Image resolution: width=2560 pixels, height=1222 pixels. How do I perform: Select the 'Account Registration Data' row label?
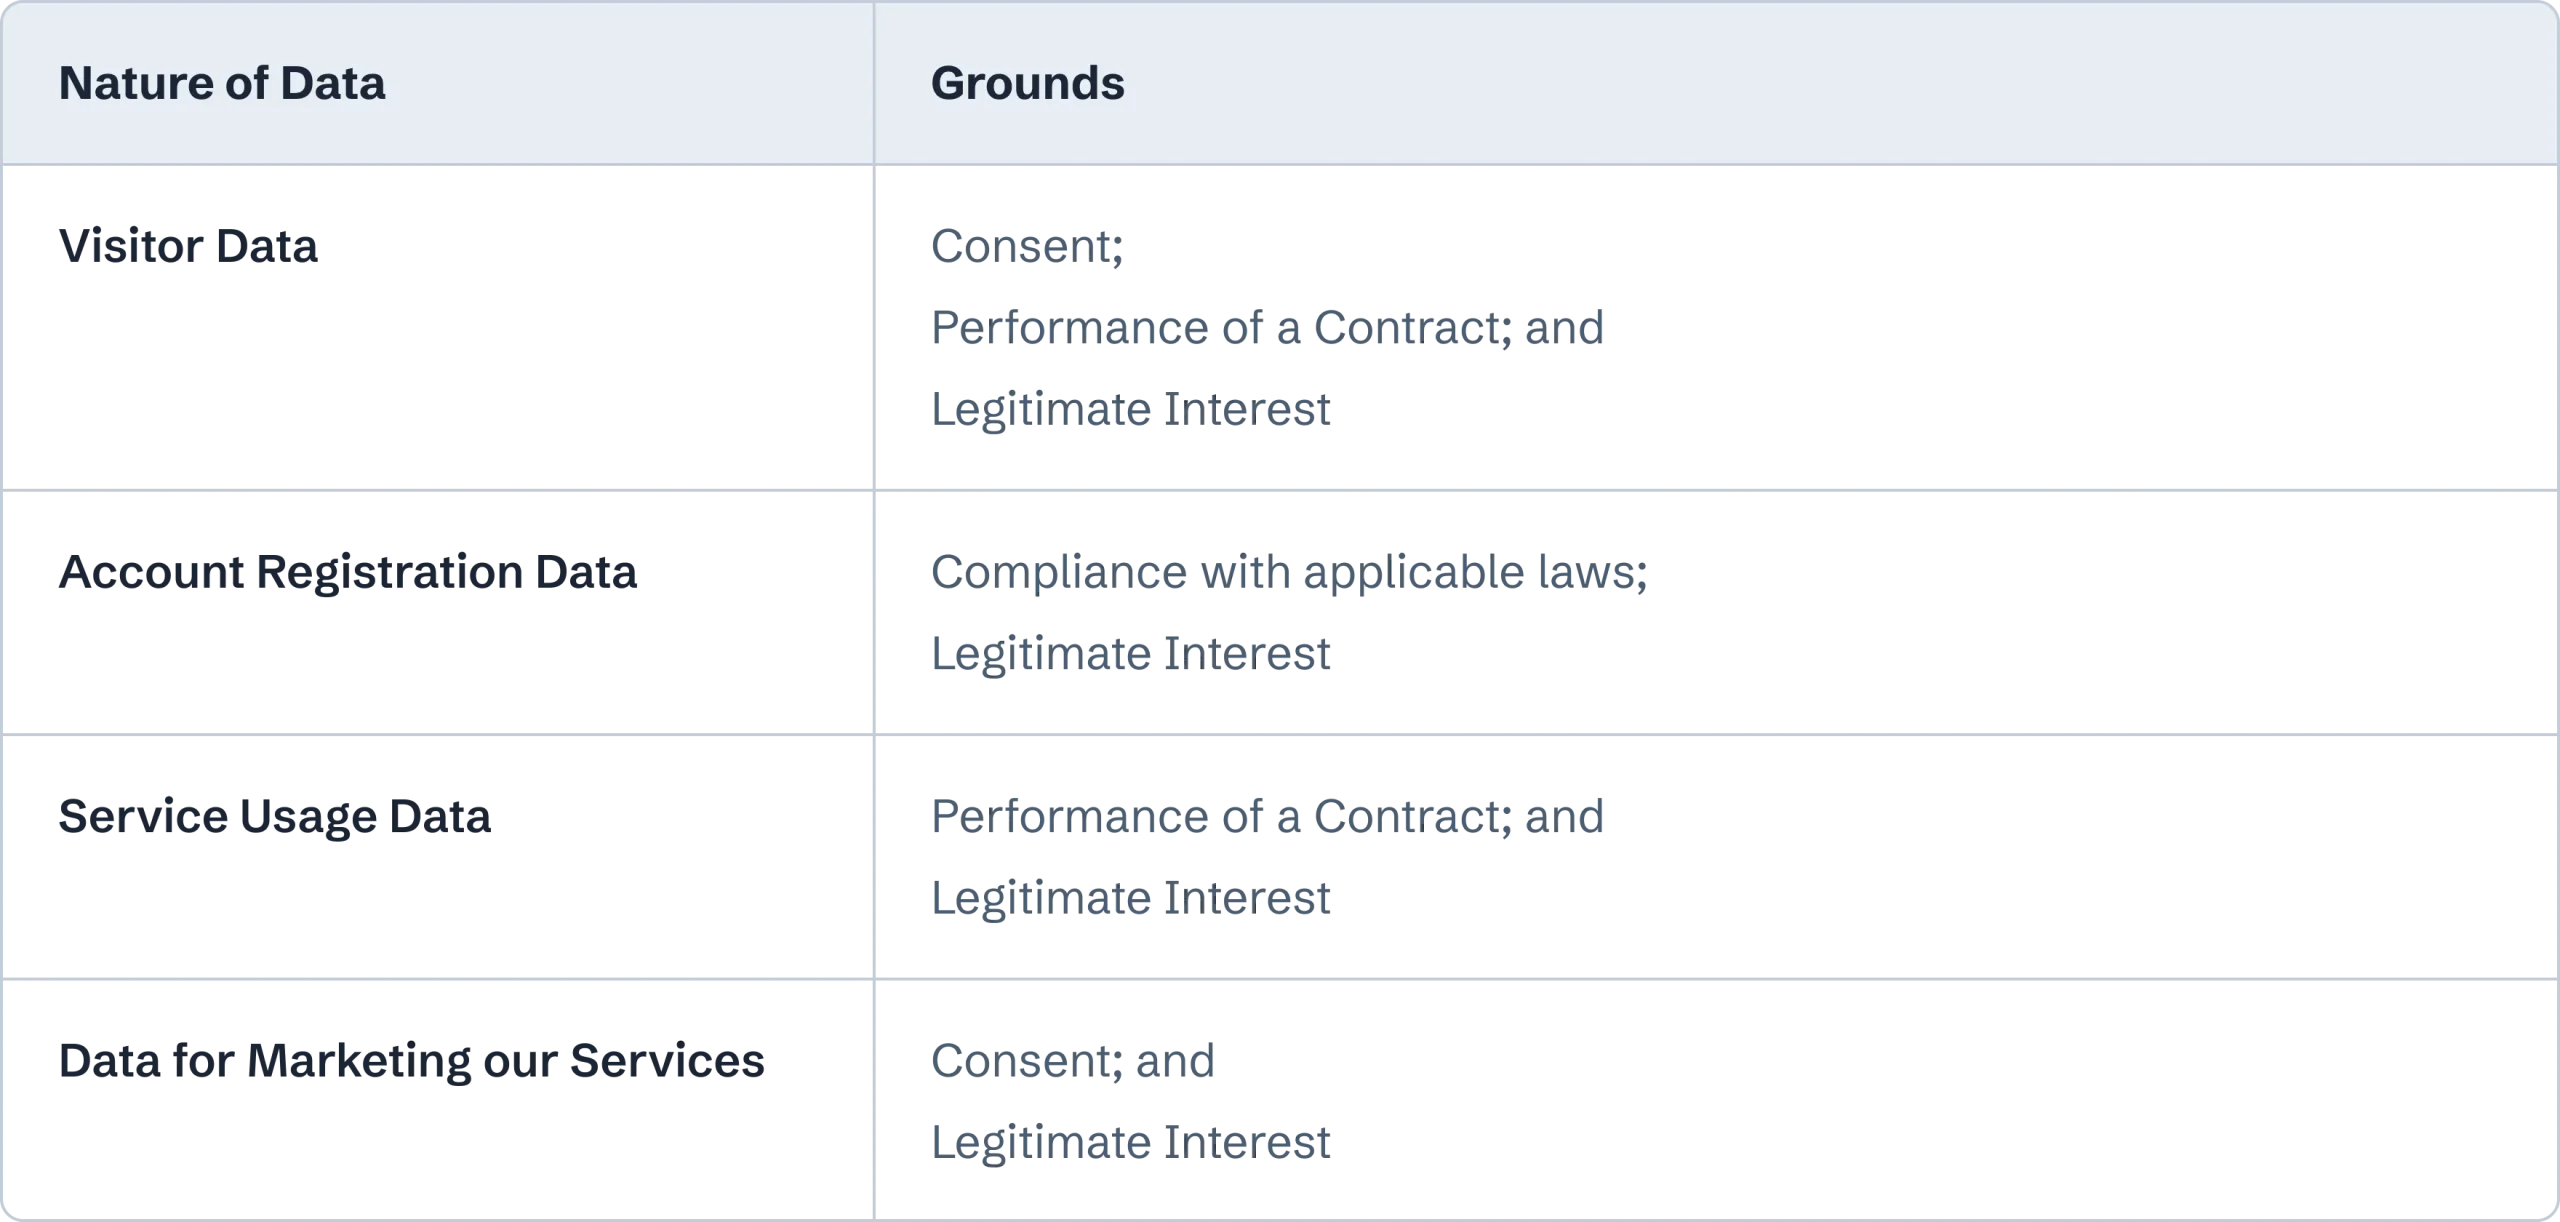(x=348, y=573)
